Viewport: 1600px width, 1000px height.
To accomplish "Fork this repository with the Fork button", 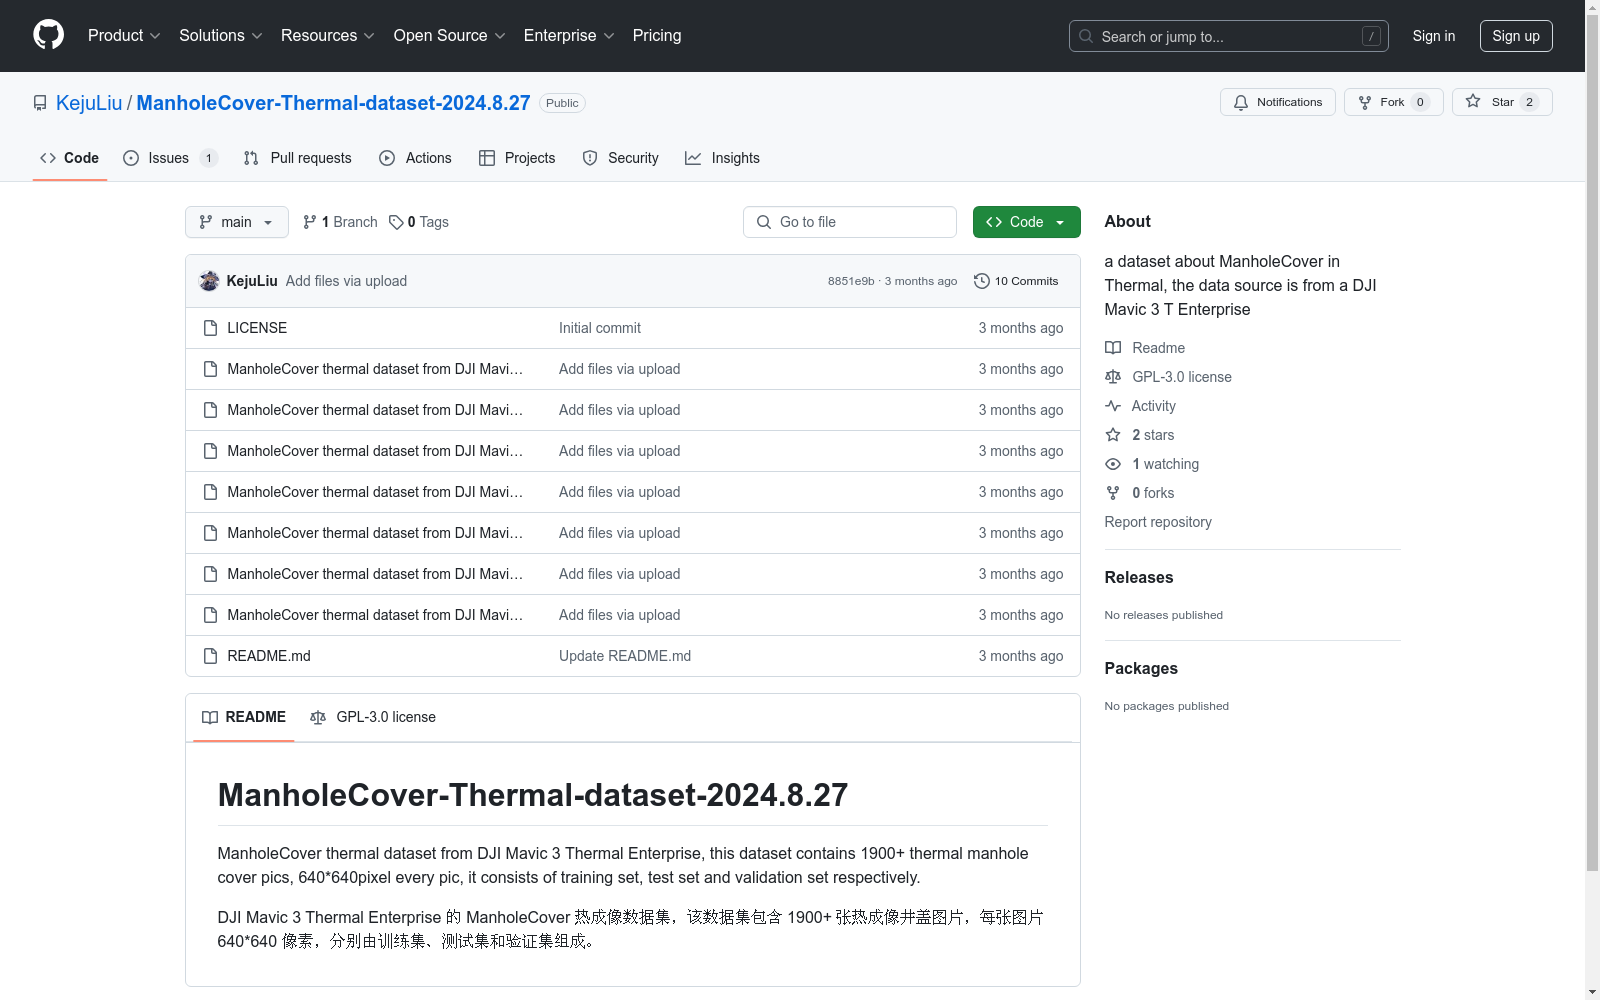I will (1393, 102).
